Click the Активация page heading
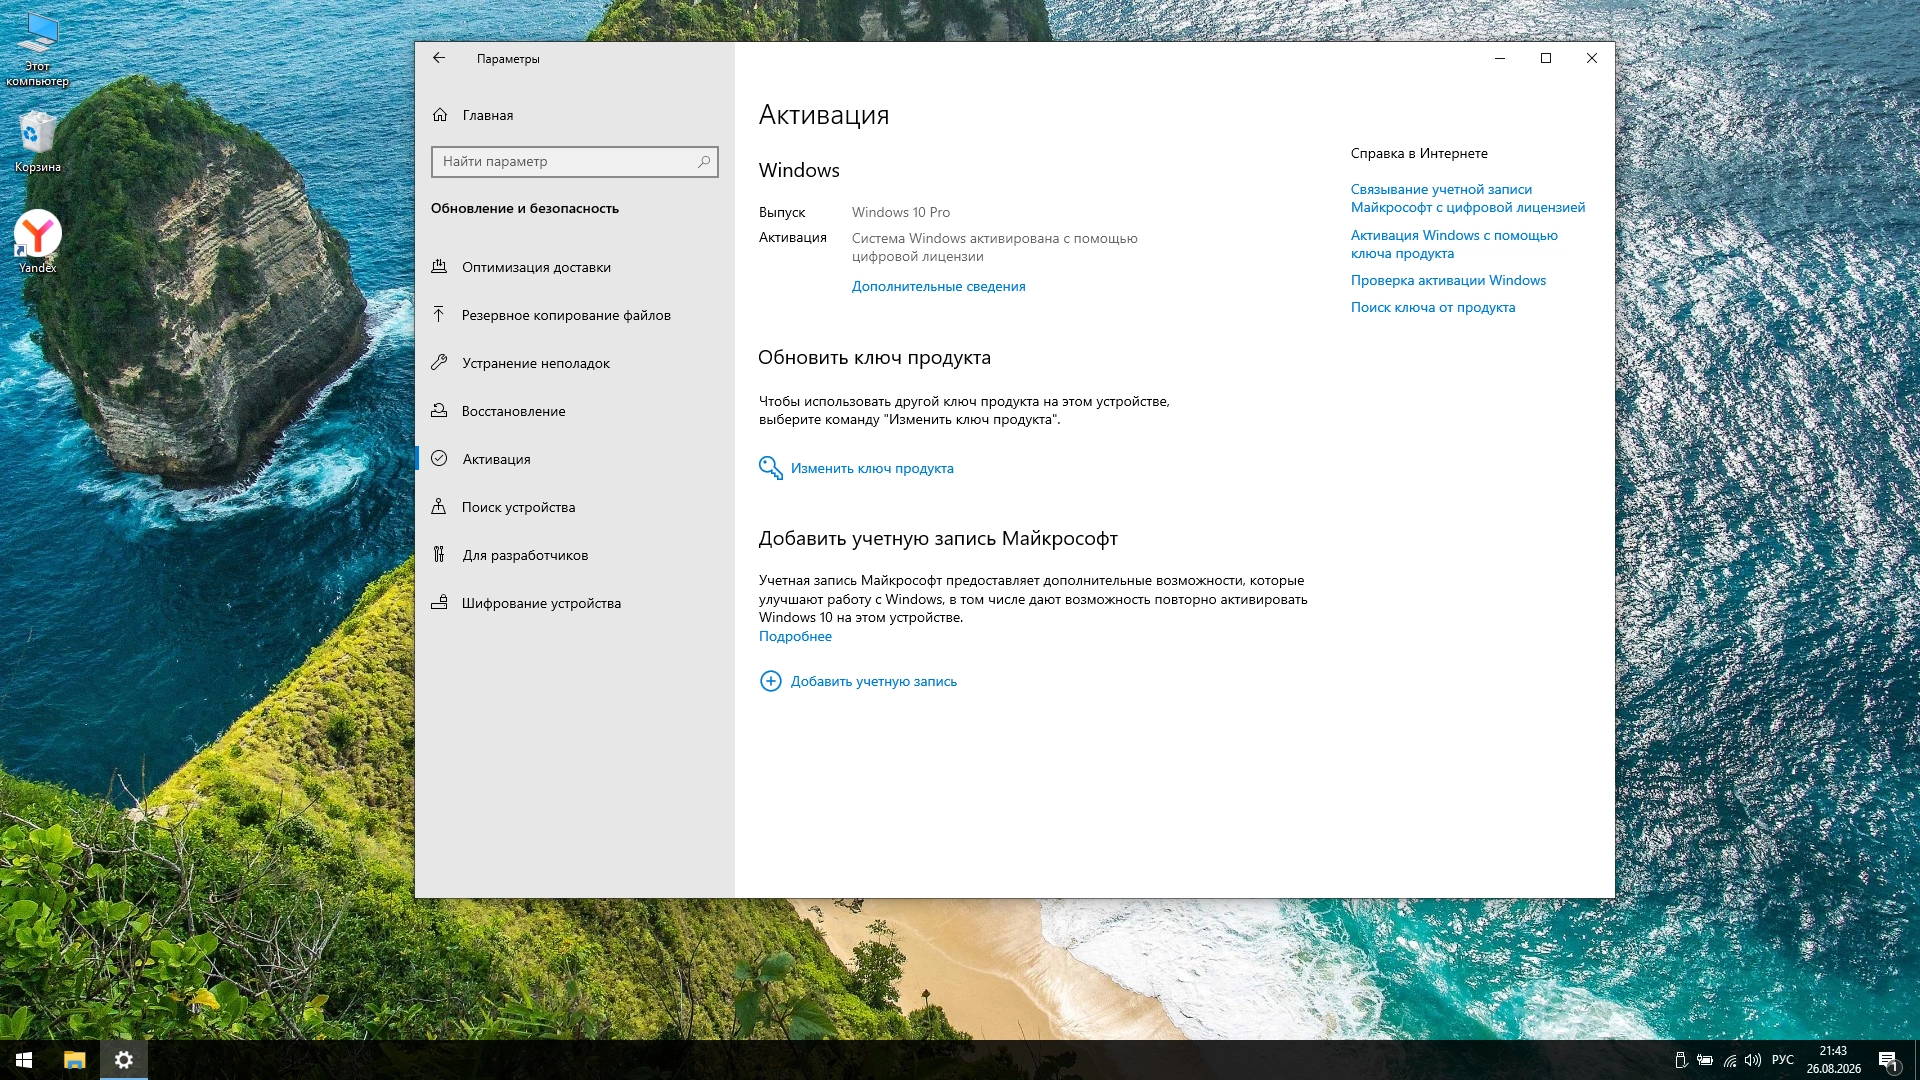 click(x=824, y=115)
